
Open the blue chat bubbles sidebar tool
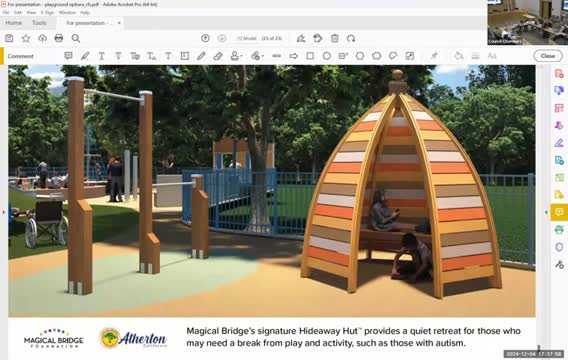click(x=559, y=91)
